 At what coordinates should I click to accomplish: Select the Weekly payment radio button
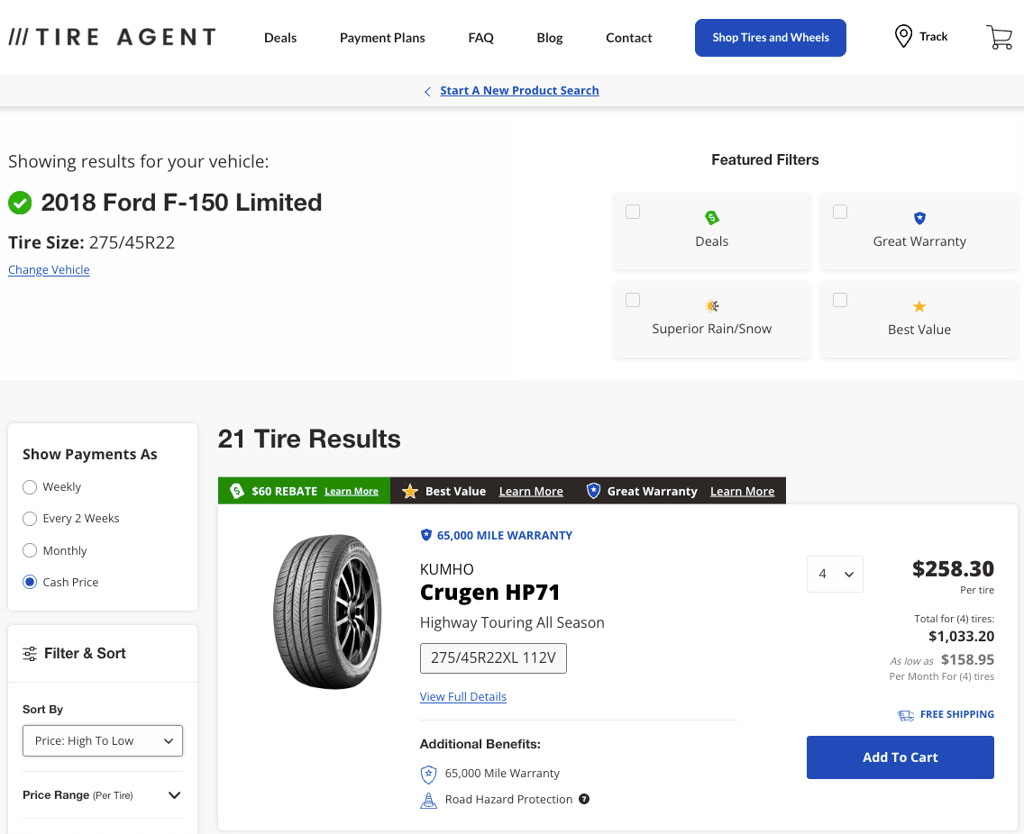[30, 487]
